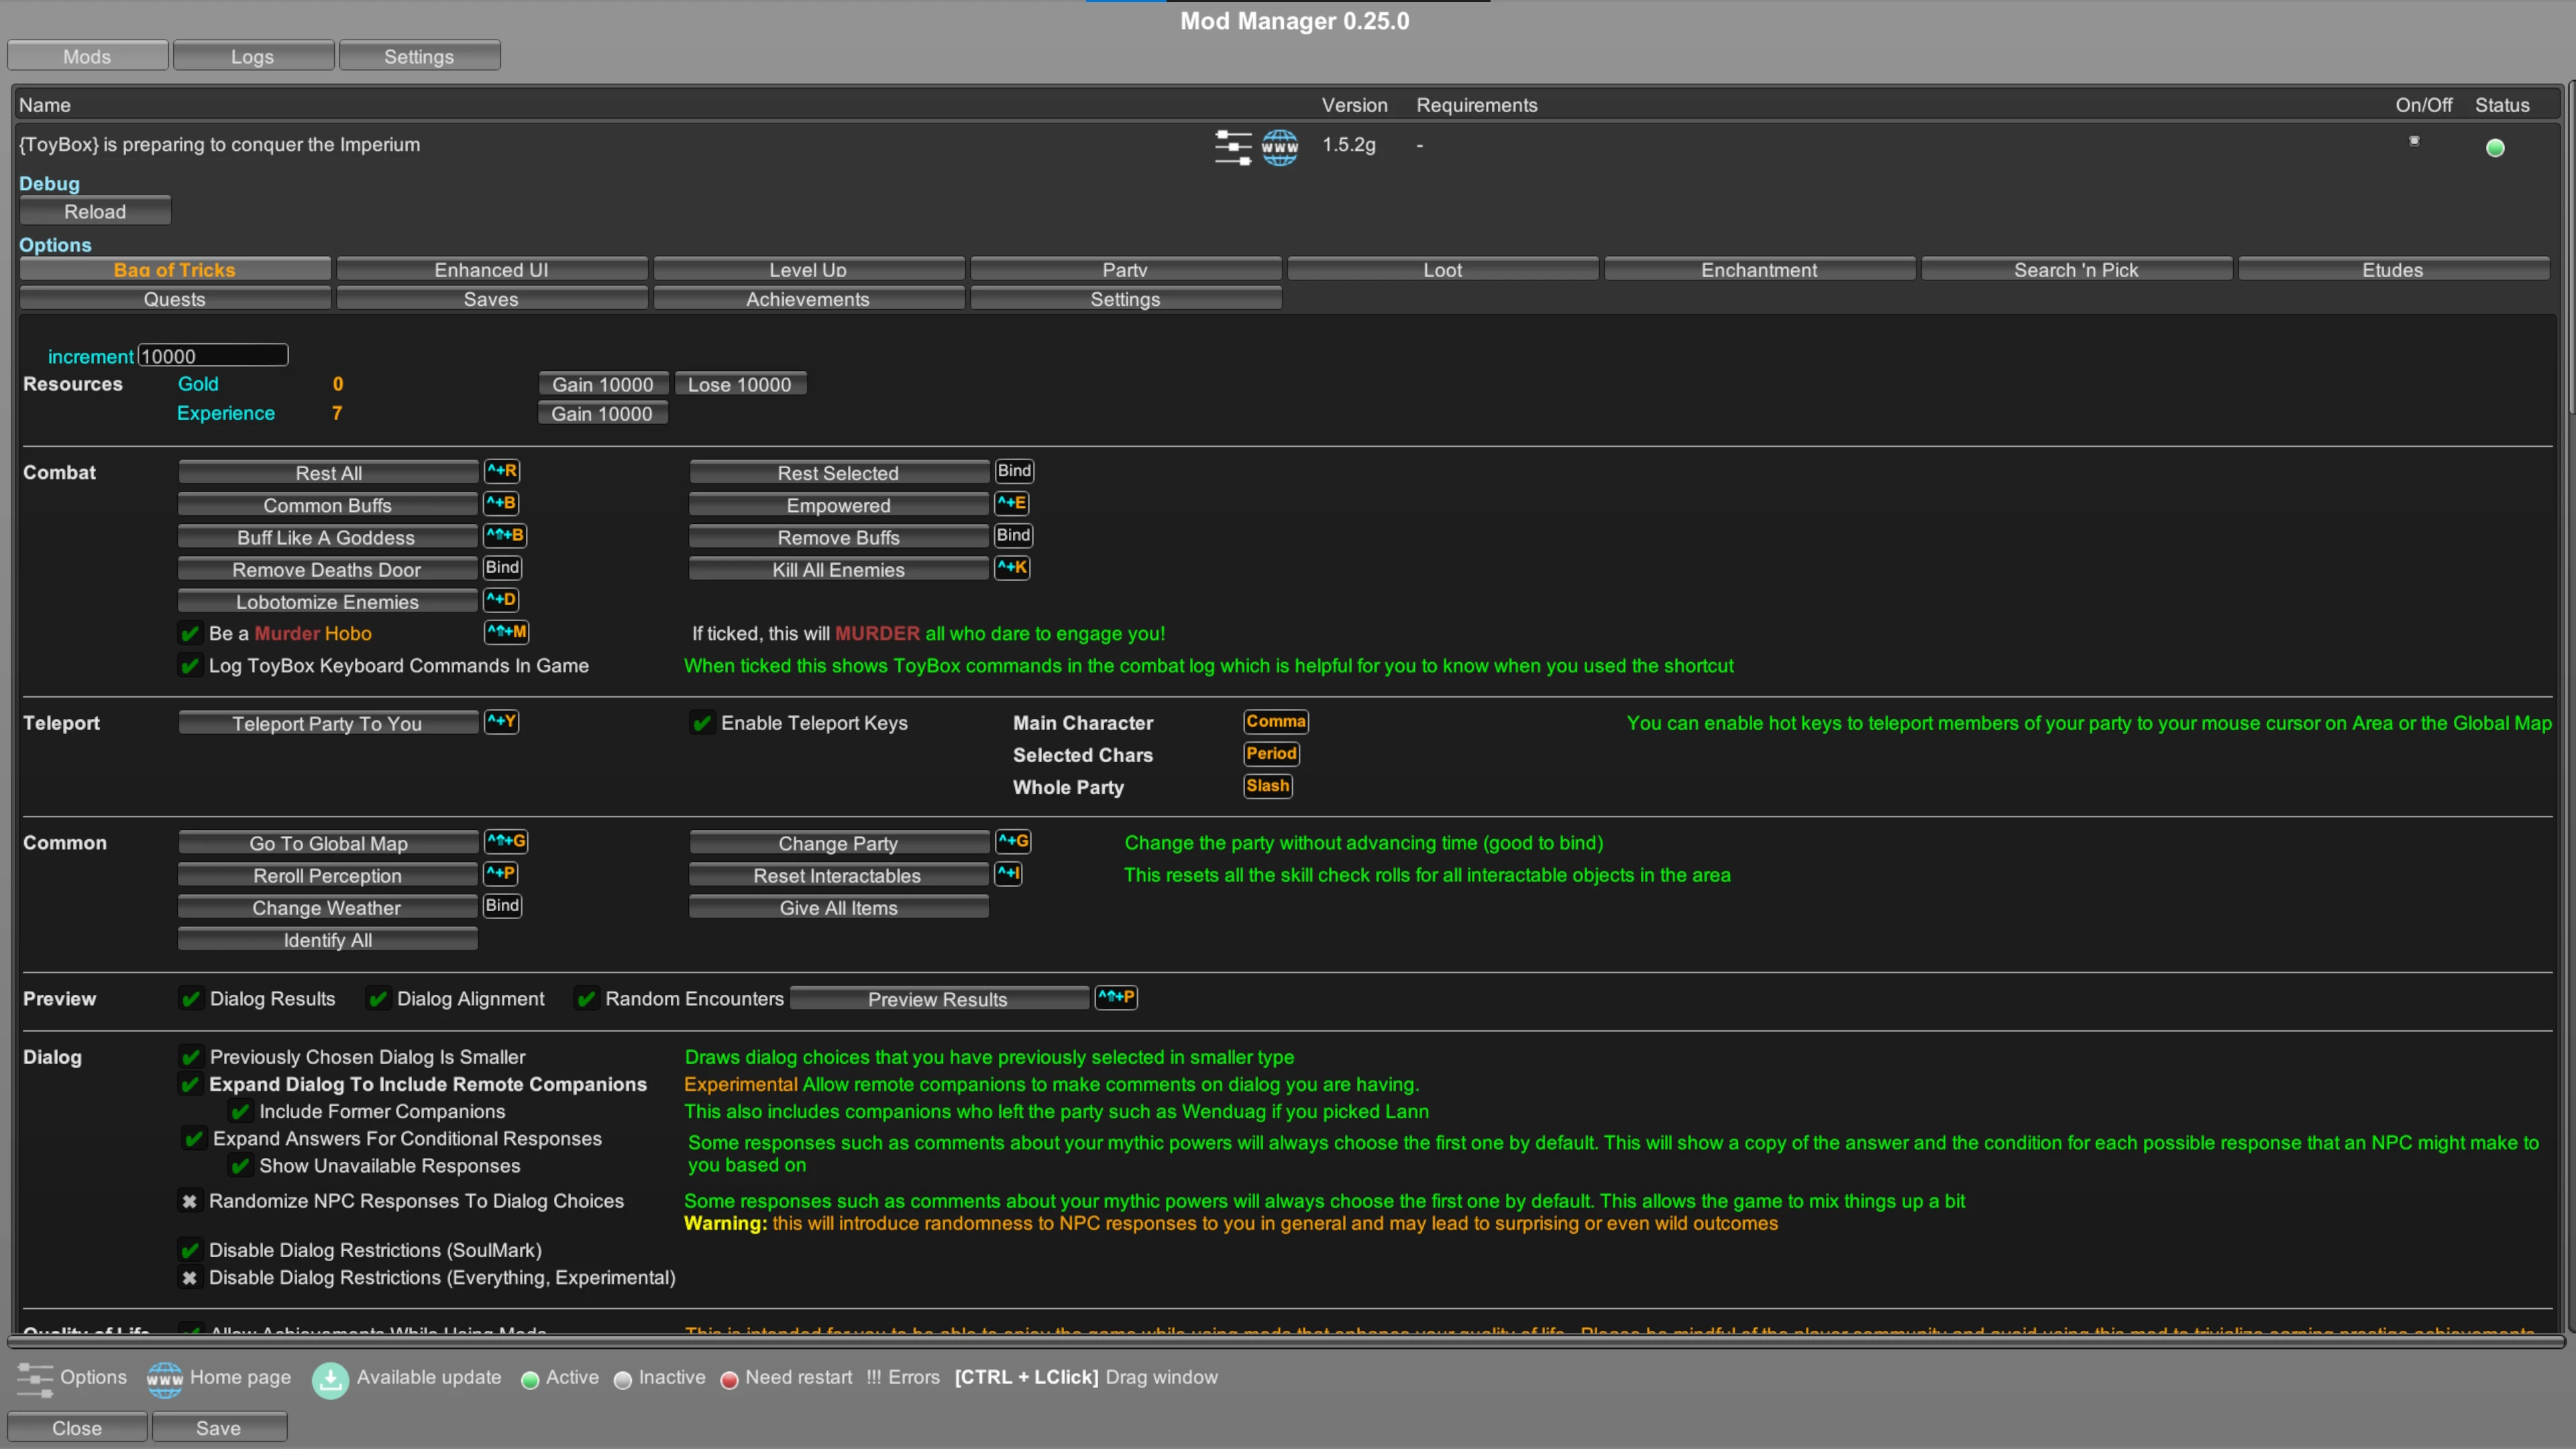Open the Search 'n Pick tab
Screen dimensions: 2576x1449
click(x=2076, y=270)
